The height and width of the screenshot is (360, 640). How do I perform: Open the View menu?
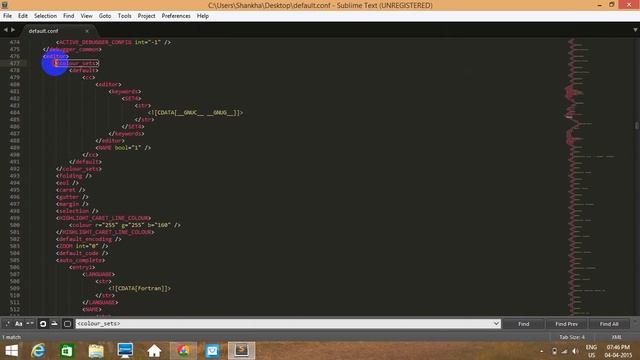point(86,16)
